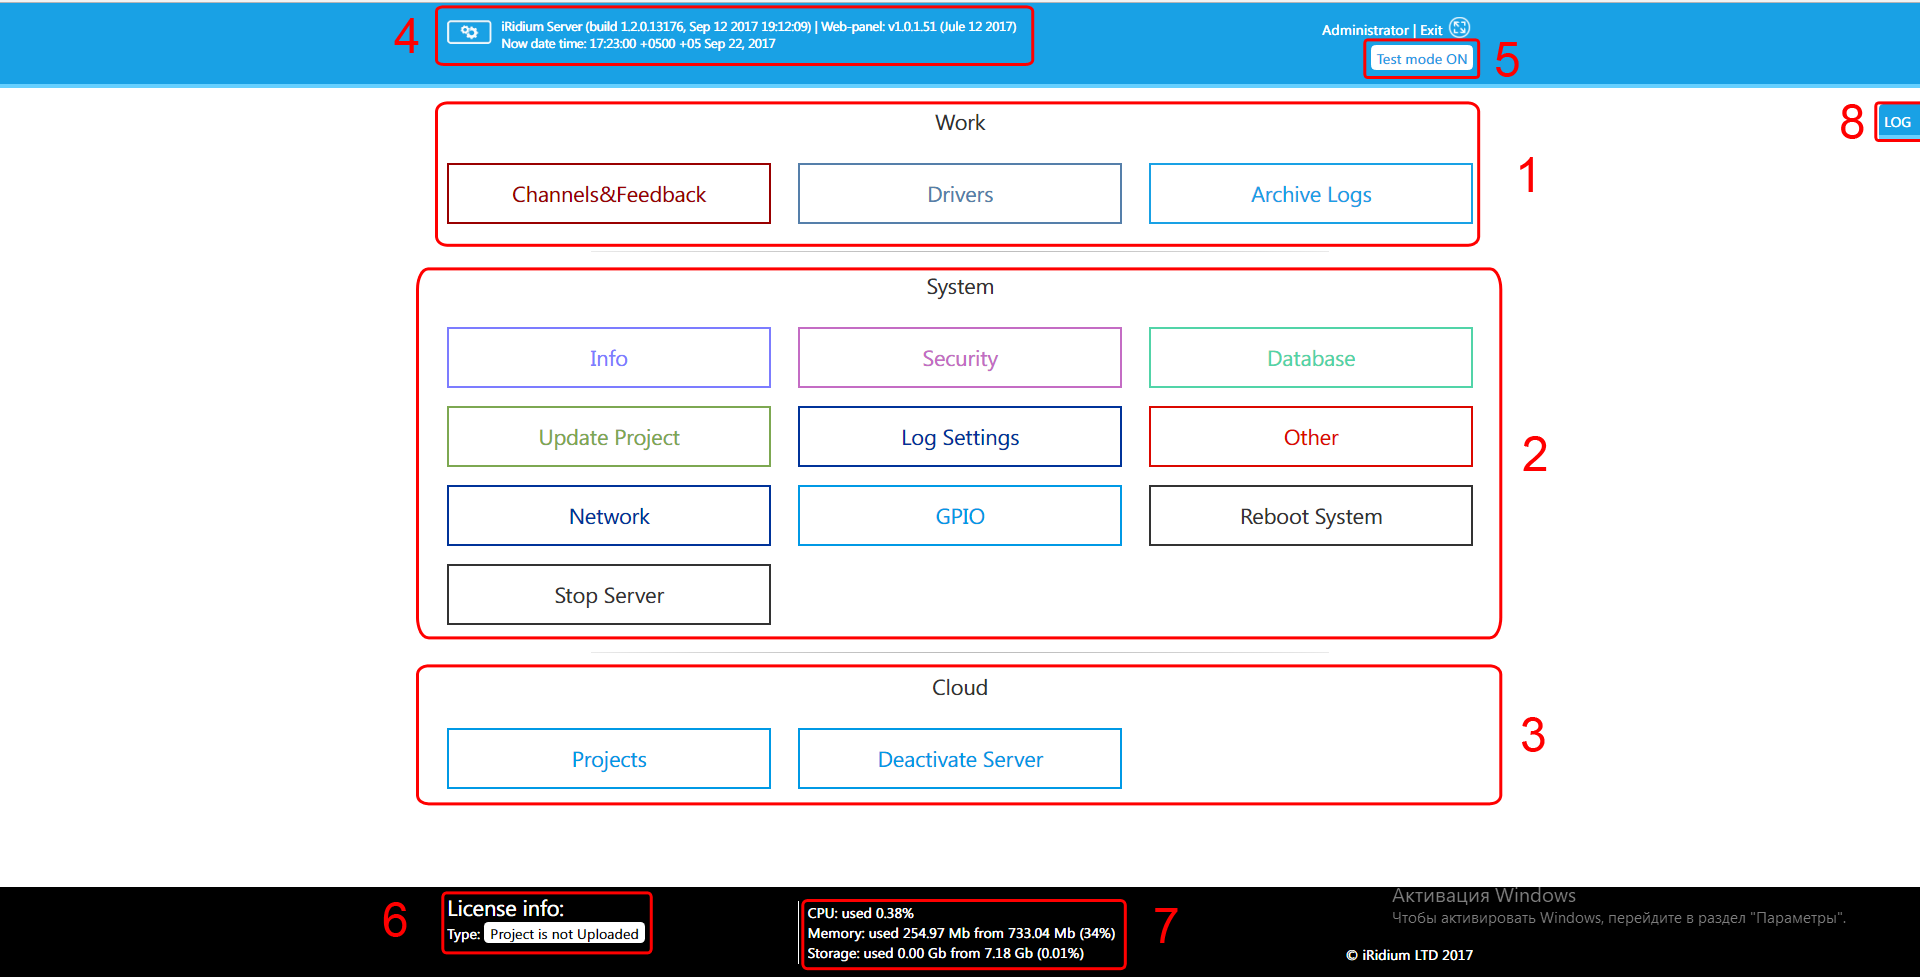Click the Exit link in header
Screen dimensions: 1920x977
point(1431,30)
